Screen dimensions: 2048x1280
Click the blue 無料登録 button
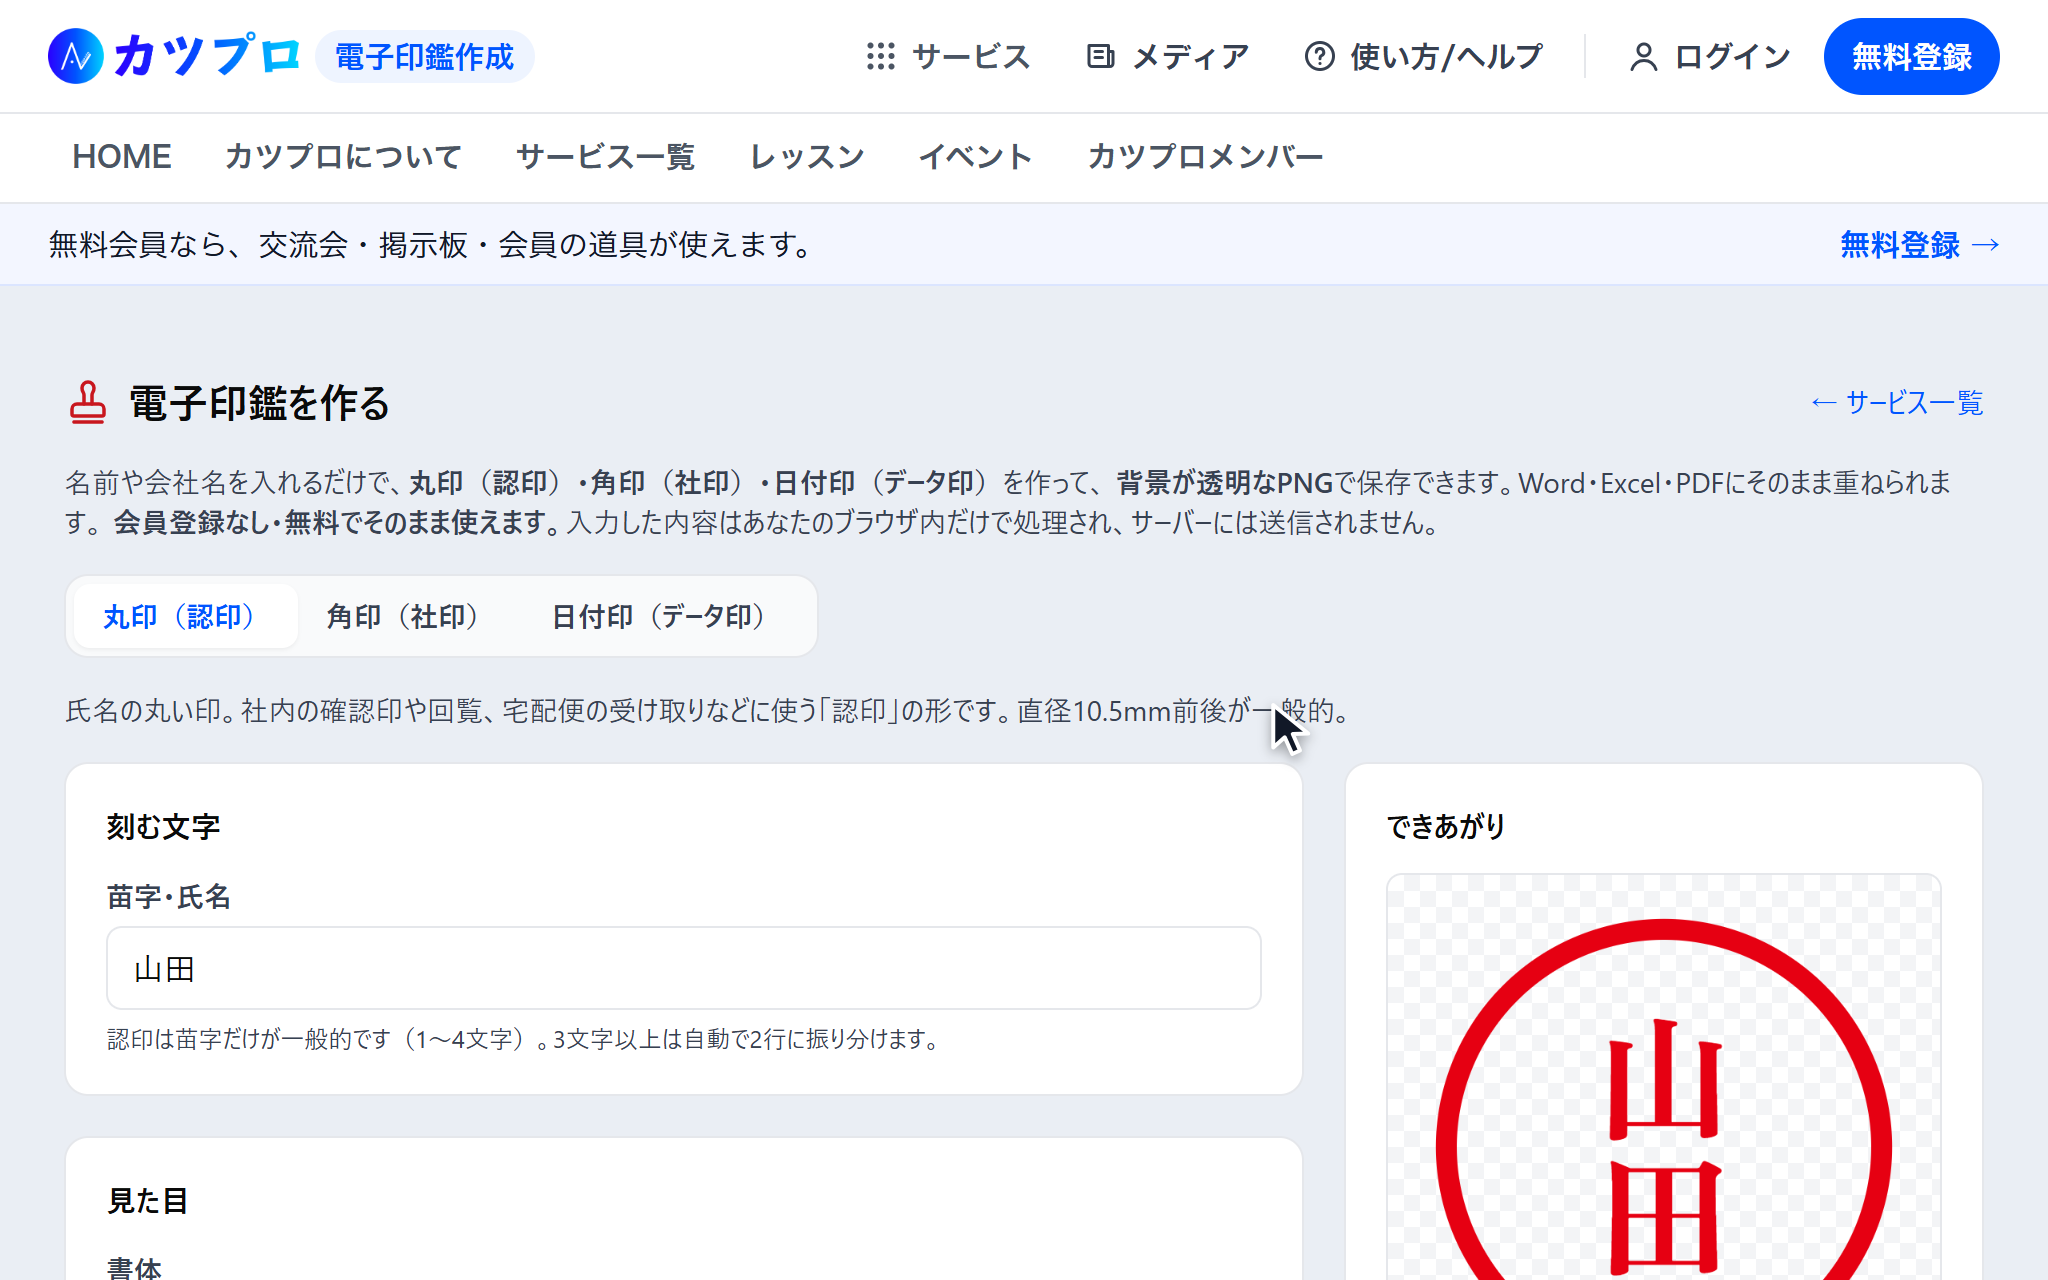coord(1911,57)
